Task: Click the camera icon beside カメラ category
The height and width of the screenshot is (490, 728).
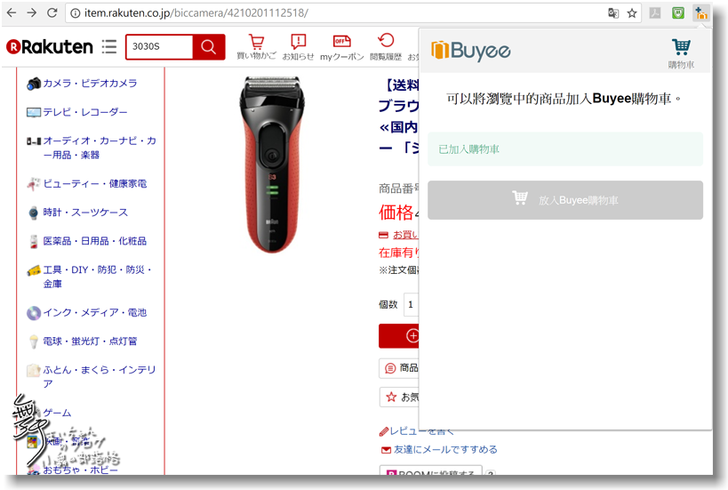Action: point(33,84)
